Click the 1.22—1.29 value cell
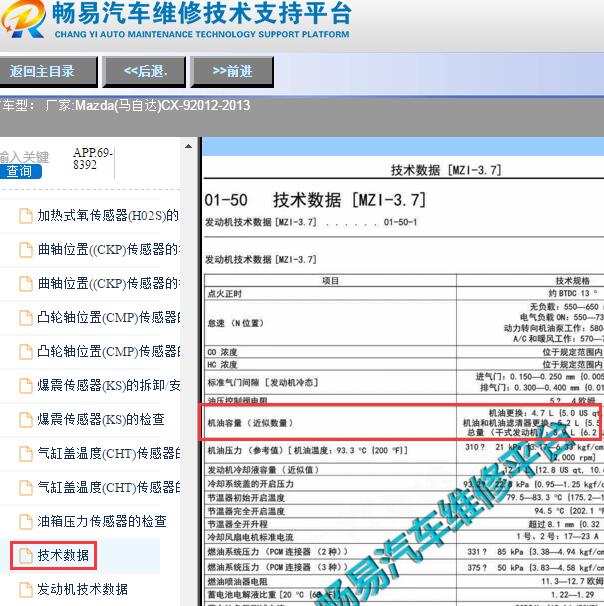 click(x=573, y=595)
